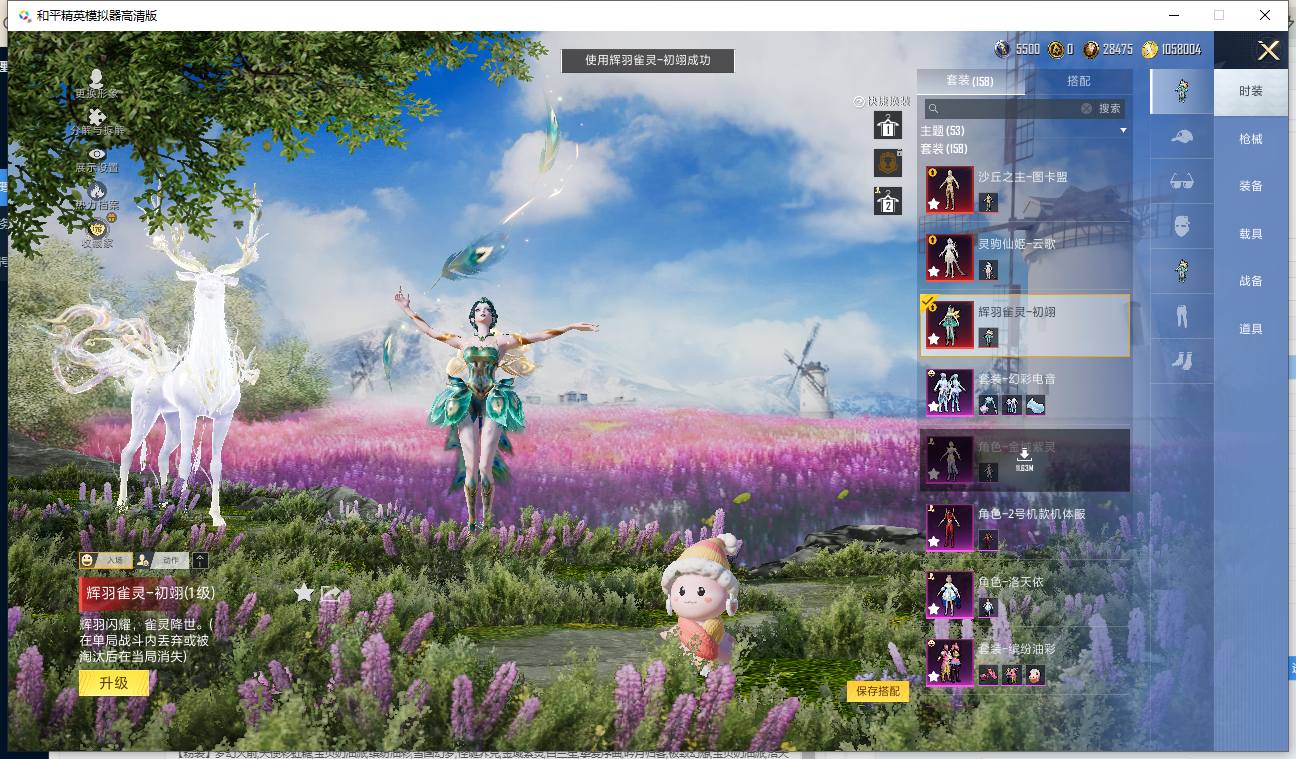Favorite the outfit with the star icon
This screenshot has width=1296, height=759.
click(304, 593)
